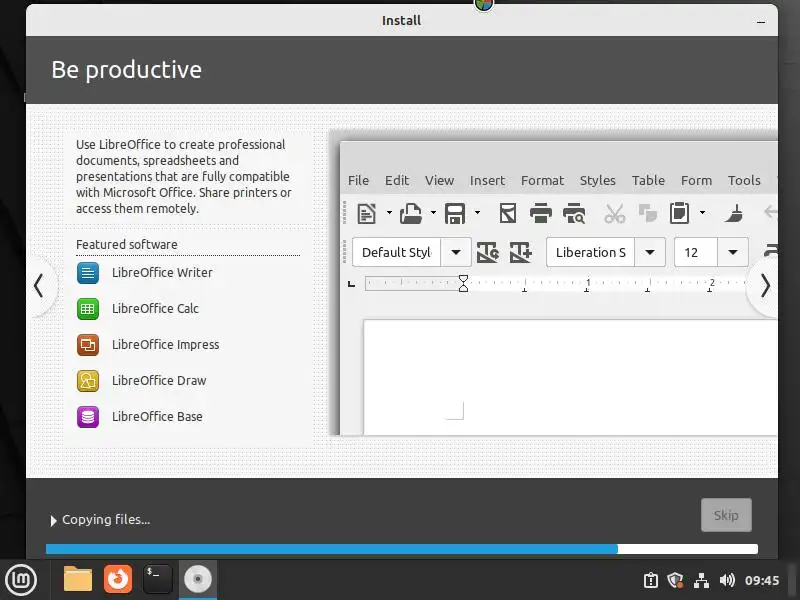Screen dimensions: 800x600
Task: Click the Default Style text field
Action: (396, 253)
